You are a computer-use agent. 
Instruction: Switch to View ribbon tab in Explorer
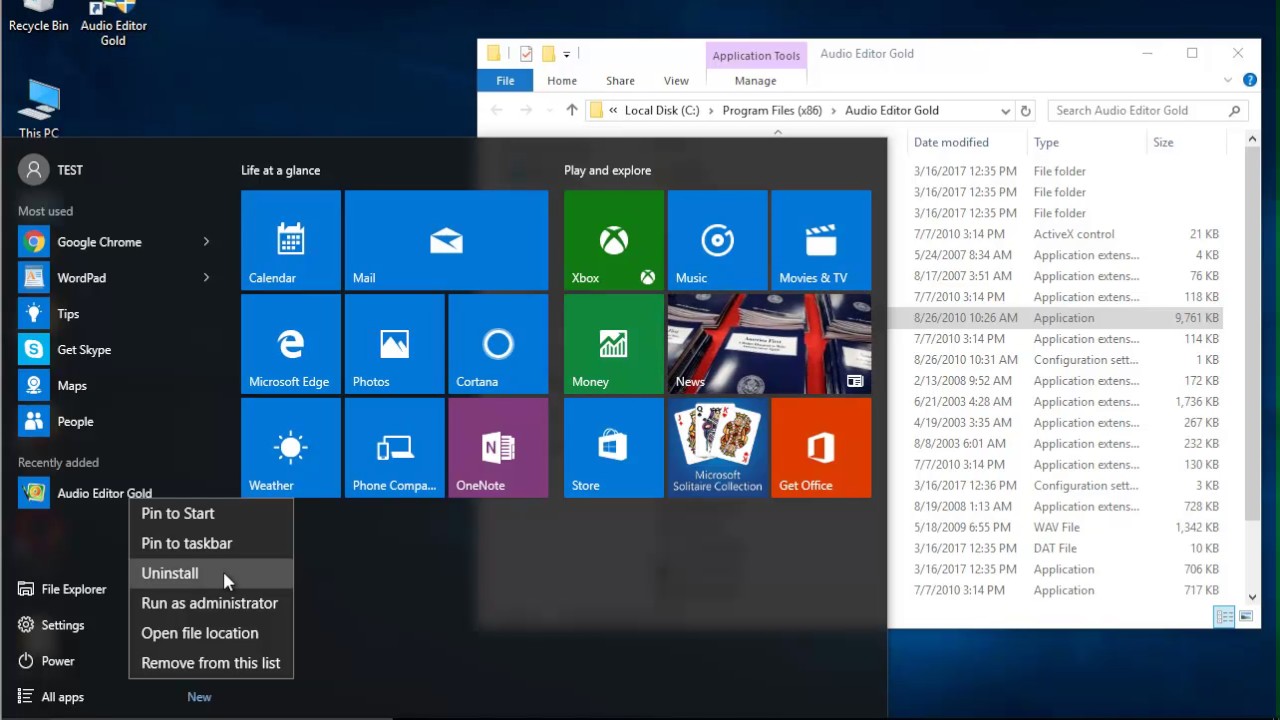pyautogui.click(x=676, y=81)
